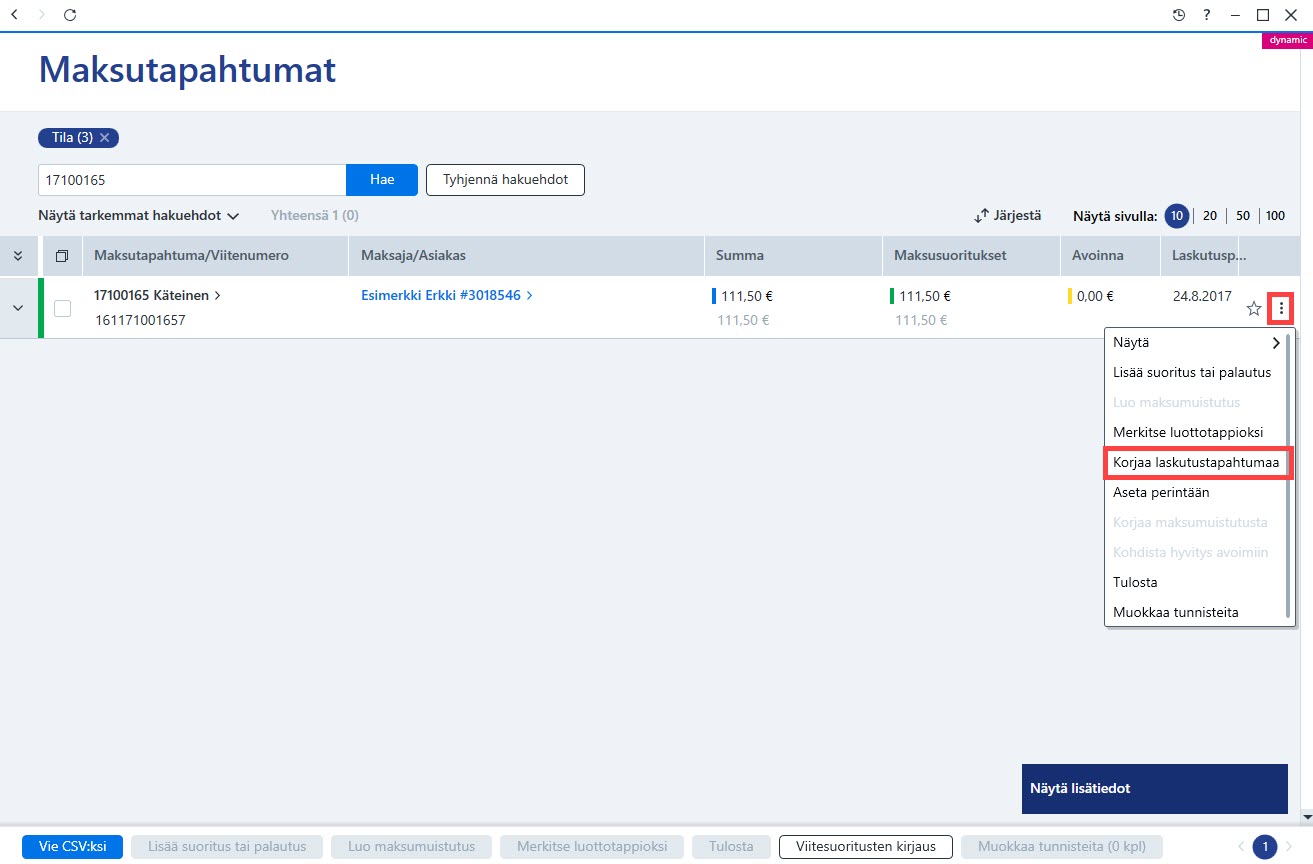
Task: Expand Näytä tarkemmat hakuehdot
Action: click(x=139, y=215)
